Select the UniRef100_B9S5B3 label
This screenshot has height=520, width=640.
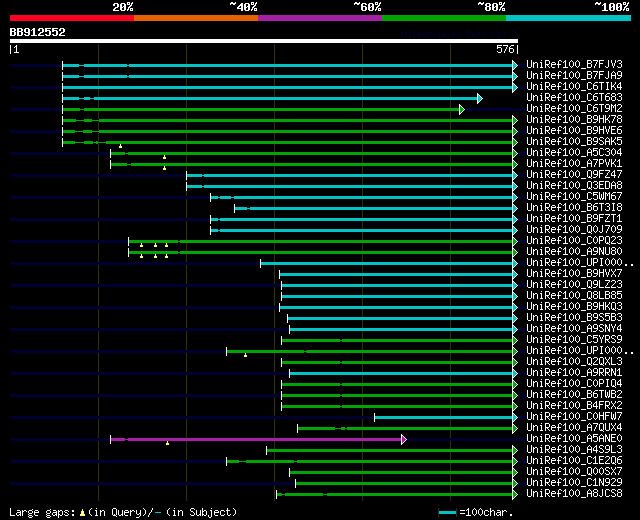point(574,318)
